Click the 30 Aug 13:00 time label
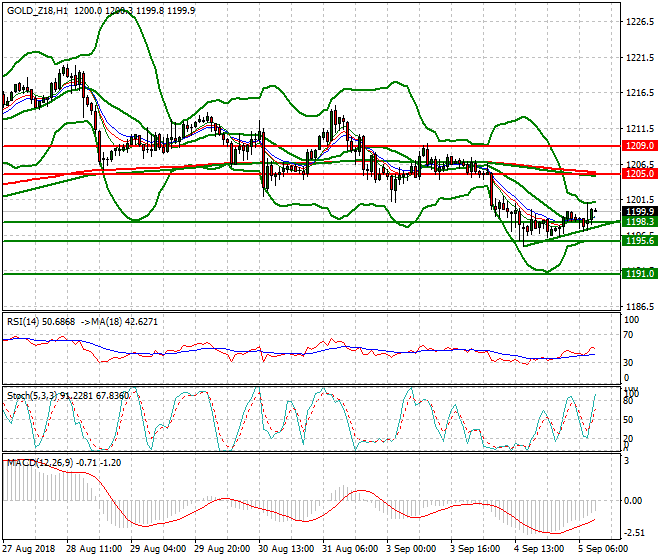The image size is (660, 560). (286, 549)
